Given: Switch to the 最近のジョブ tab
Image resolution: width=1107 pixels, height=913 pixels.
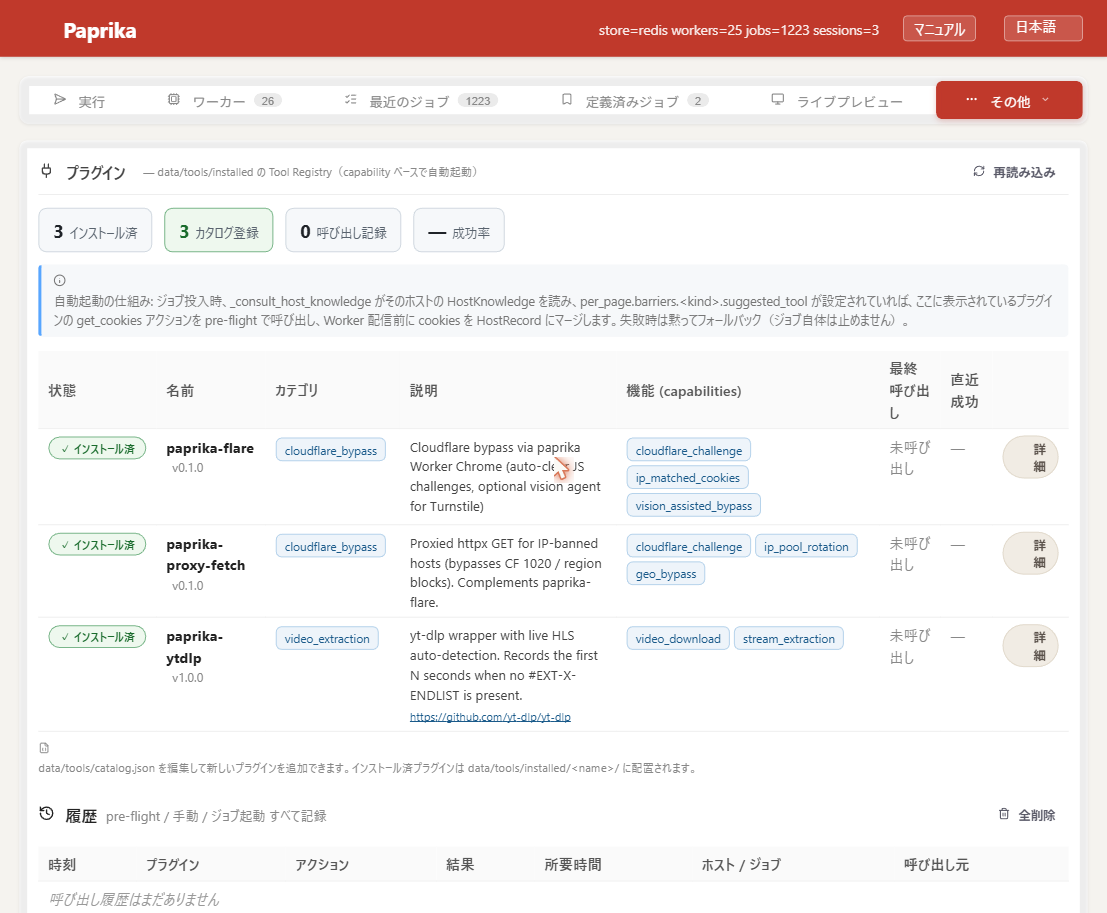Looking at the screenshot, I should tap(421, 100).
